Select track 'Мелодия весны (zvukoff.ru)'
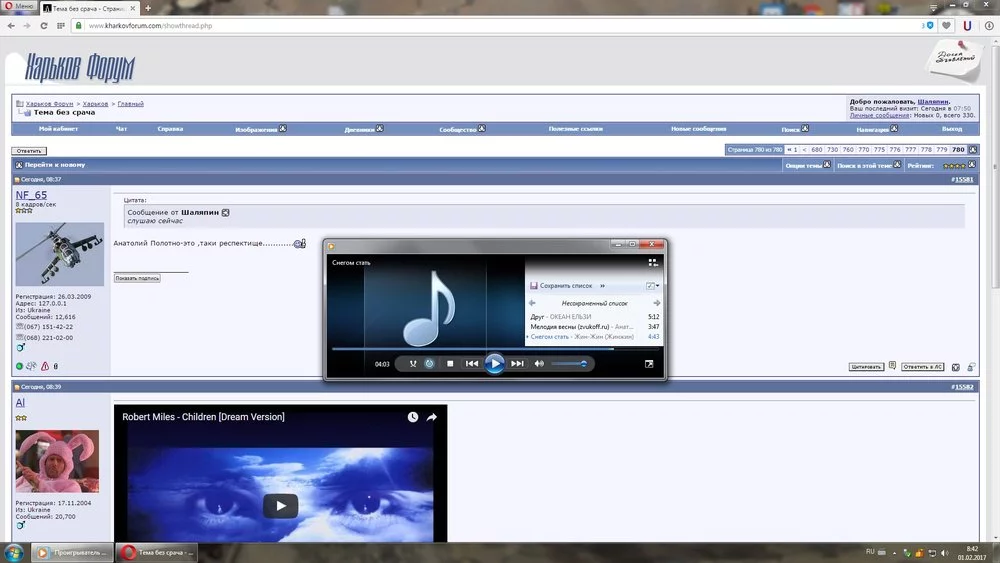Image resolution: width=1000 pixels, height=563 pixels. pyautogui.click(x=594, y=326)
